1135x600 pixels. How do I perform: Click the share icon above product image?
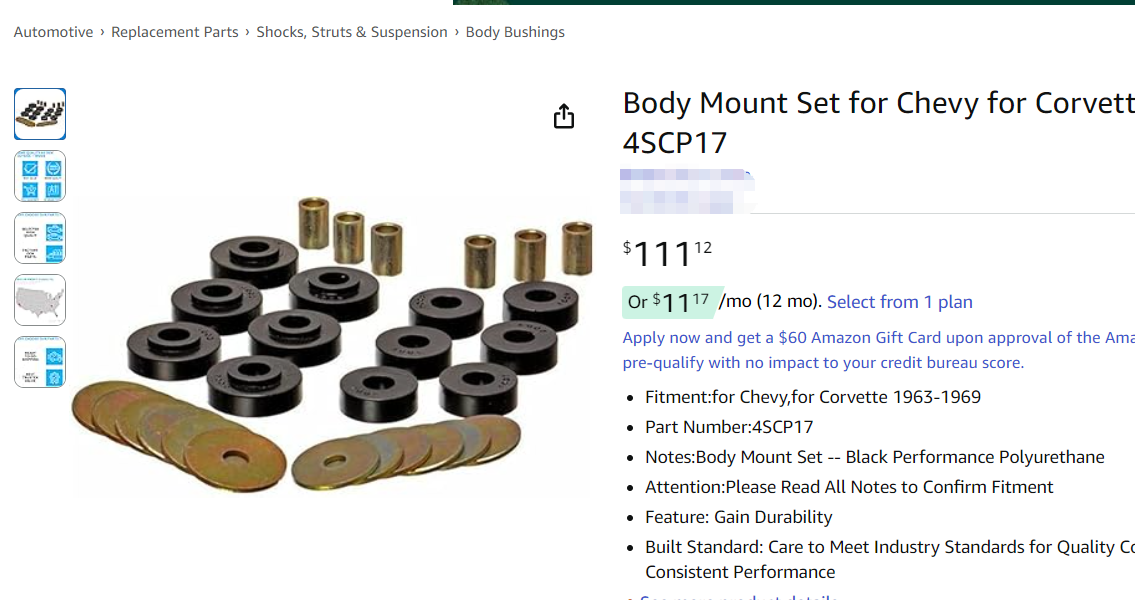pos(564,117)
